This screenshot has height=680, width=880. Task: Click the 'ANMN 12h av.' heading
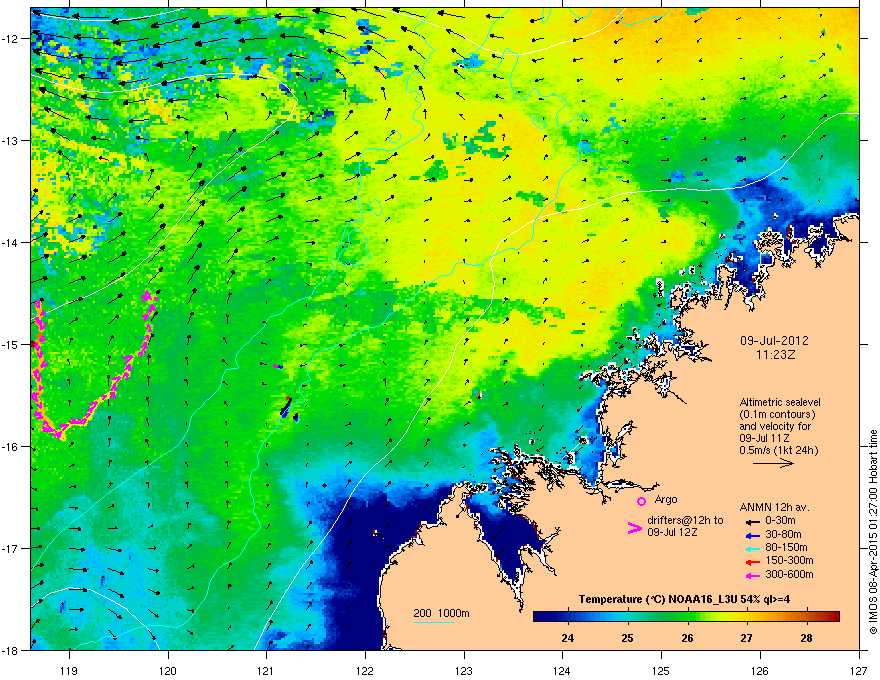(x=774, y=507)
